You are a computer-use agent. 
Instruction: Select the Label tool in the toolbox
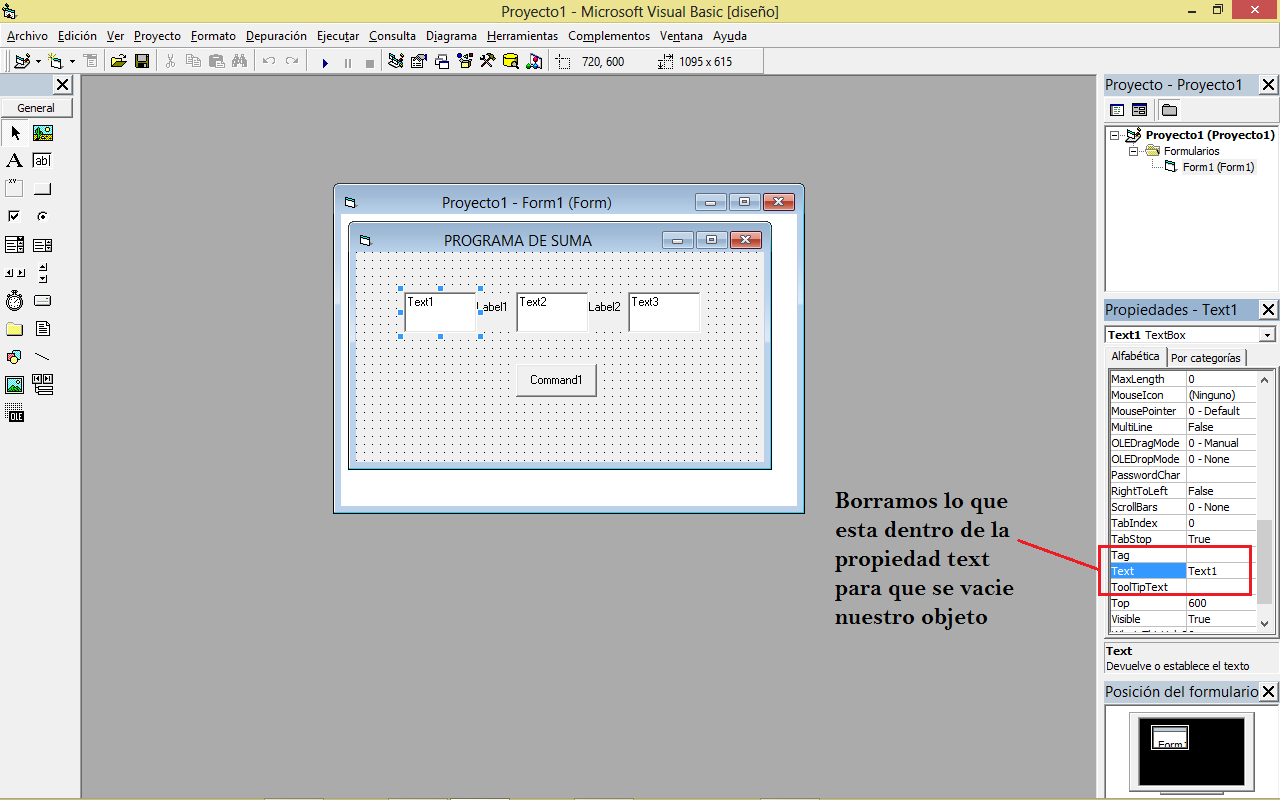coord(14,160)
